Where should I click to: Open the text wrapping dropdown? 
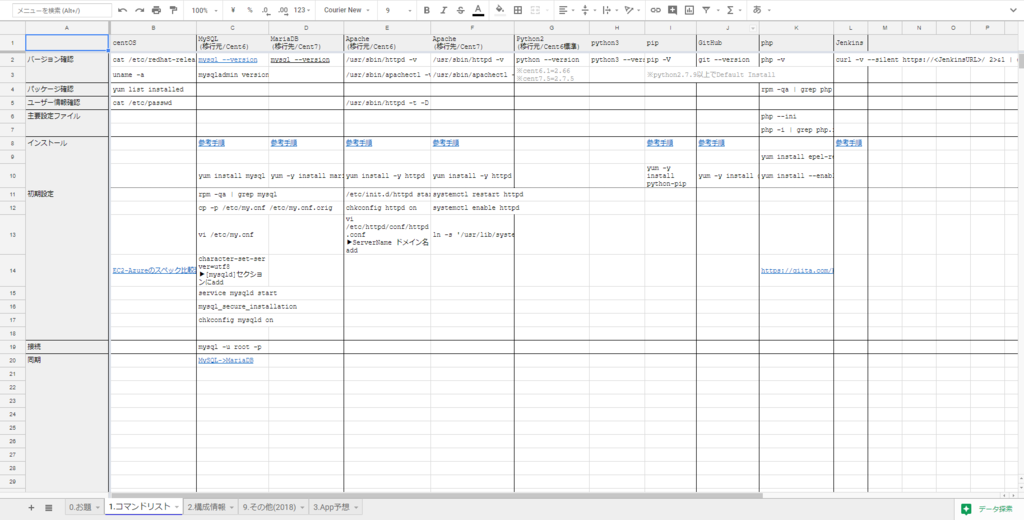pyautogui.click(x=609, y=10)
